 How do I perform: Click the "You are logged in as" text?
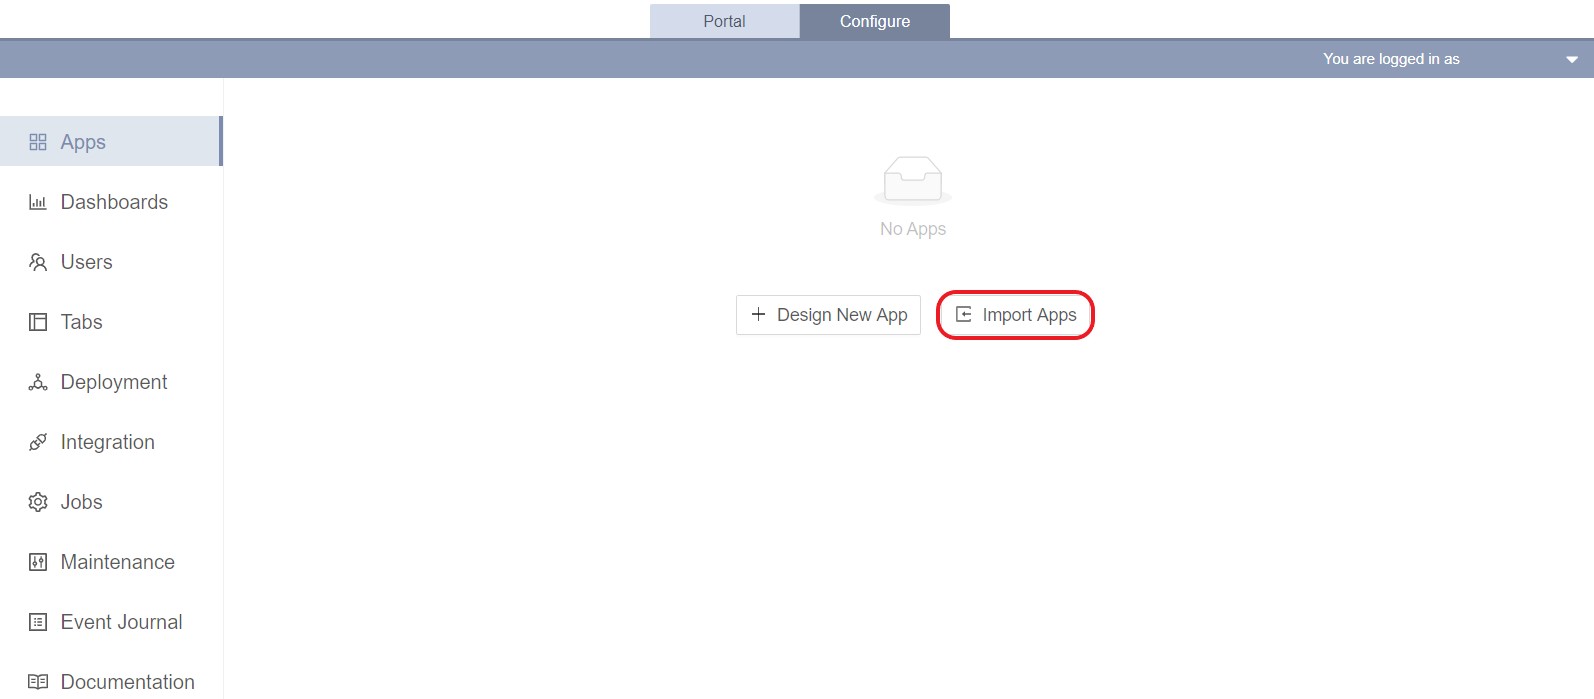tap(1391, 59)
